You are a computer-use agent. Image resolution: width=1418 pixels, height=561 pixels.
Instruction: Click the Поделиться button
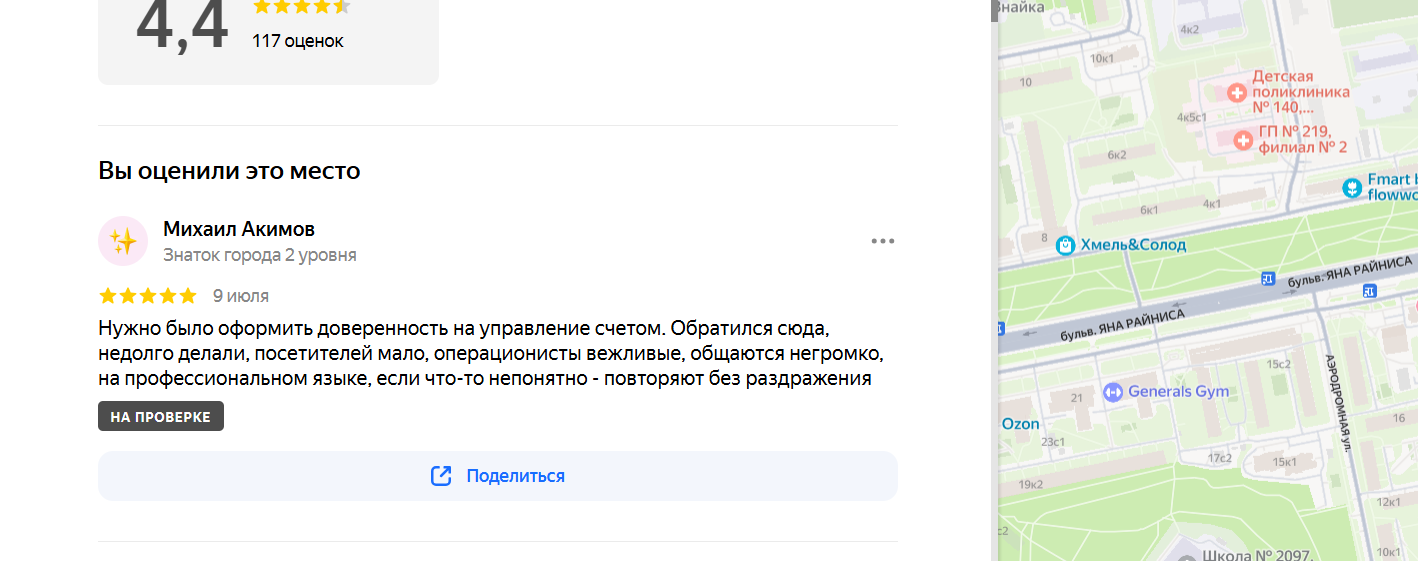[498, 476]
